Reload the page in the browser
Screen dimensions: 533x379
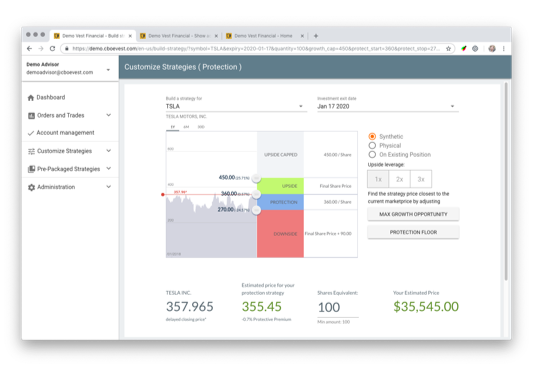(x=52, y=49)
